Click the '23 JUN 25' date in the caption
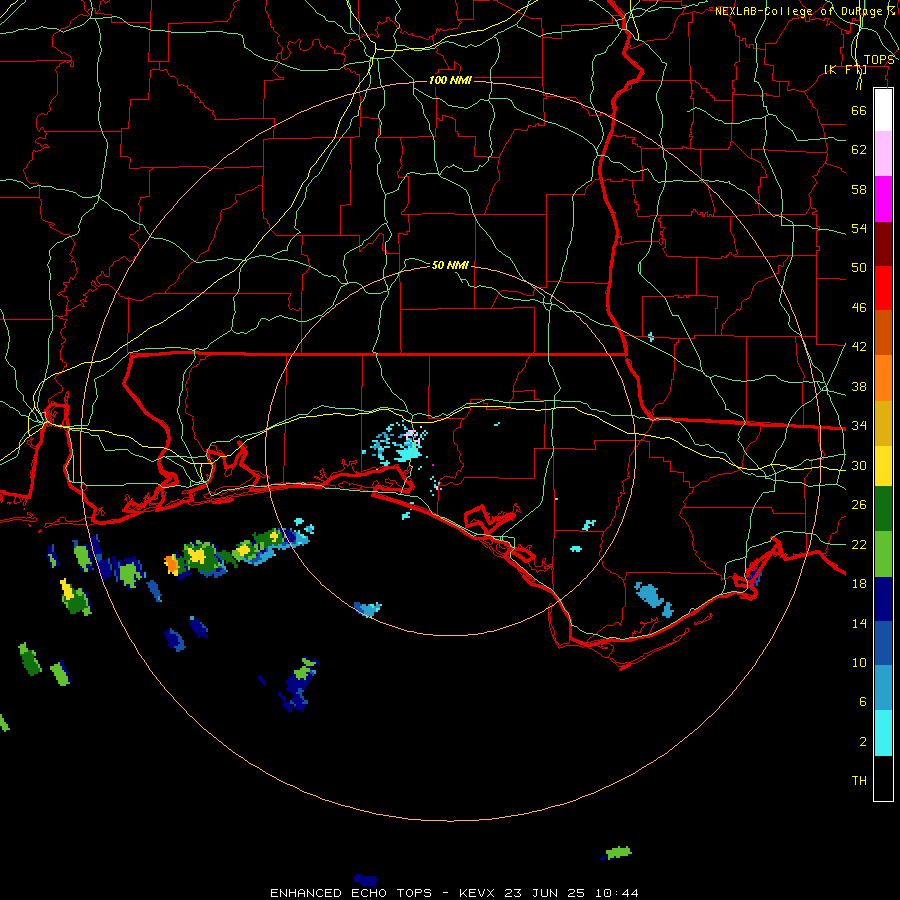Image resolution: width=900 pixels, height=900 pixels. (x=544, y=893)
